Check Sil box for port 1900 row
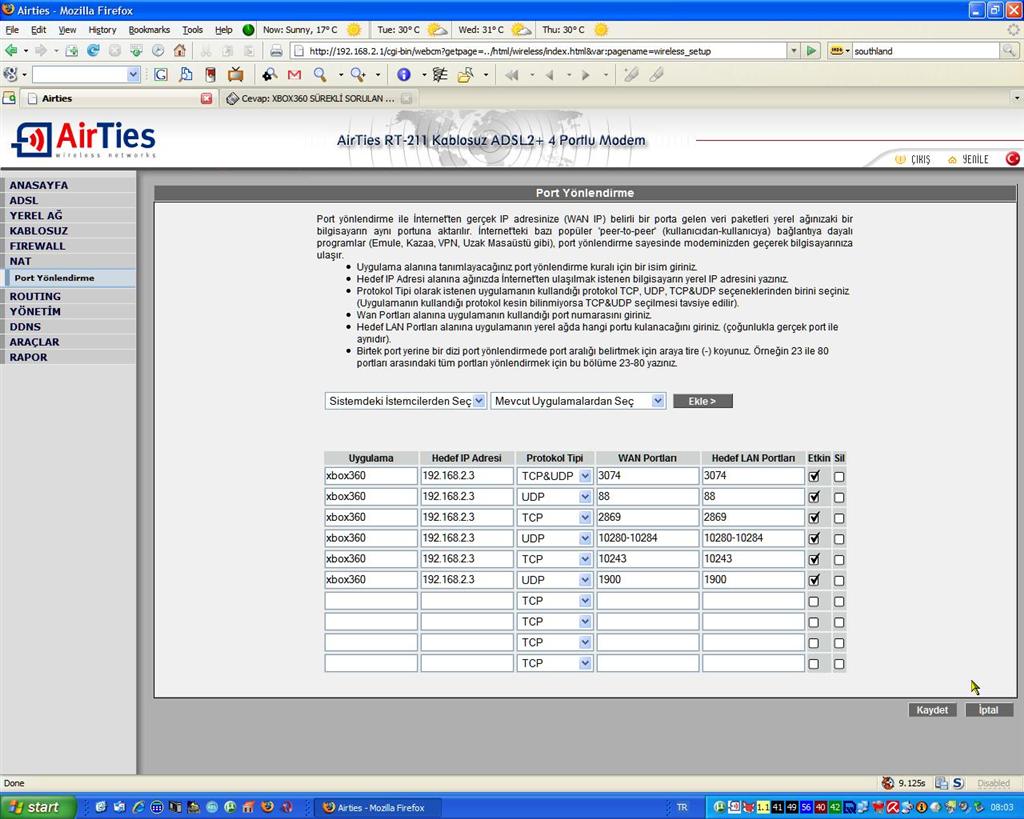The height and width of the screenshot is (819, 1024). [x=839, y=581]
